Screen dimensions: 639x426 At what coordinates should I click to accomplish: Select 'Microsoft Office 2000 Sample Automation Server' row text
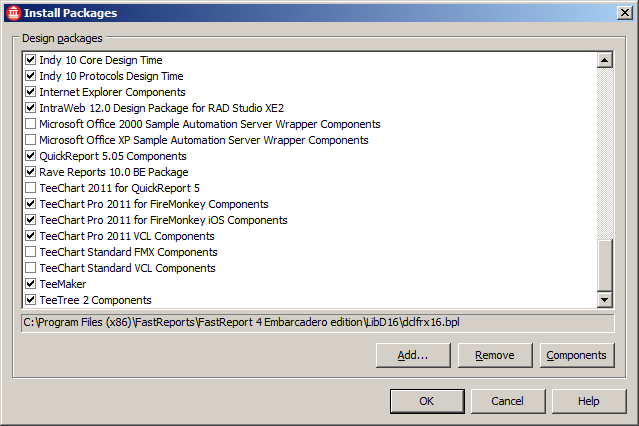[x=209, y=124]
